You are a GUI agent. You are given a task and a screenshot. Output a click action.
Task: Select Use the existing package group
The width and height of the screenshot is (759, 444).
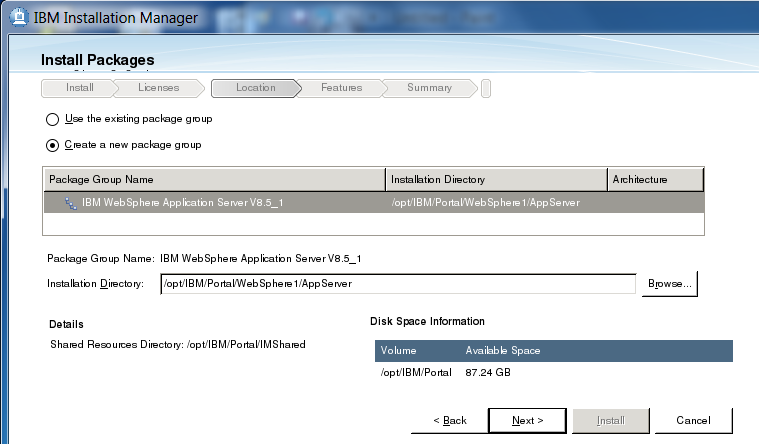52,119
